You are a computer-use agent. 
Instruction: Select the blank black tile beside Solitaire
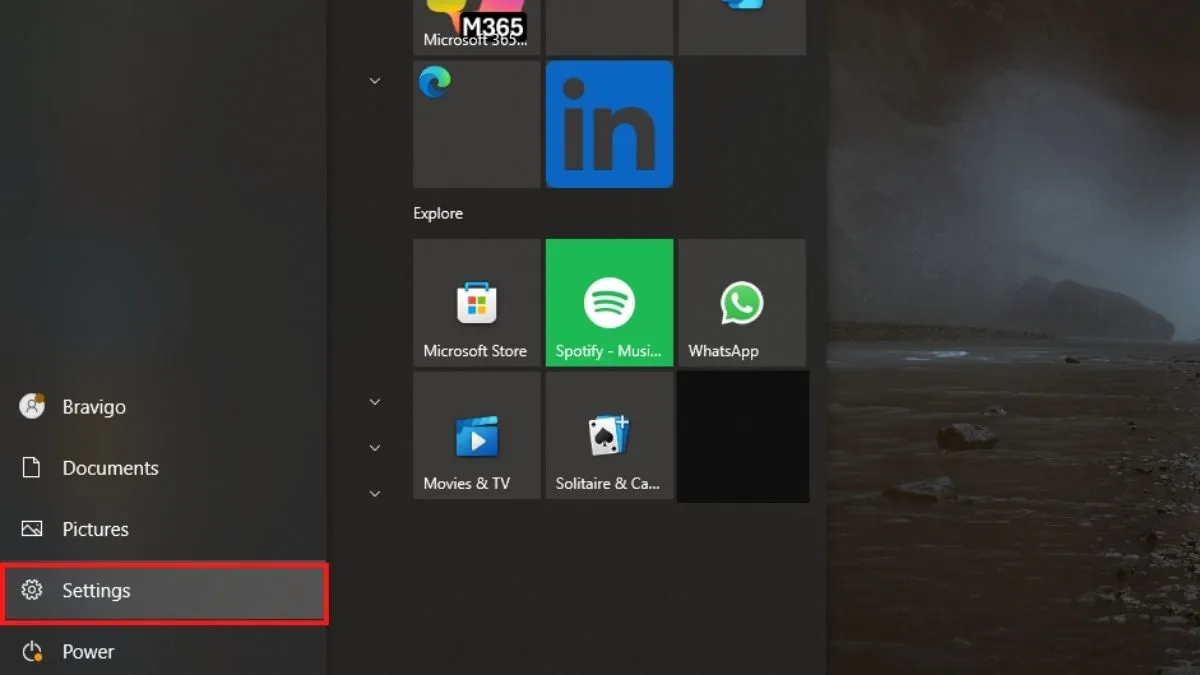pyautogui.click(x=742, y=436)
